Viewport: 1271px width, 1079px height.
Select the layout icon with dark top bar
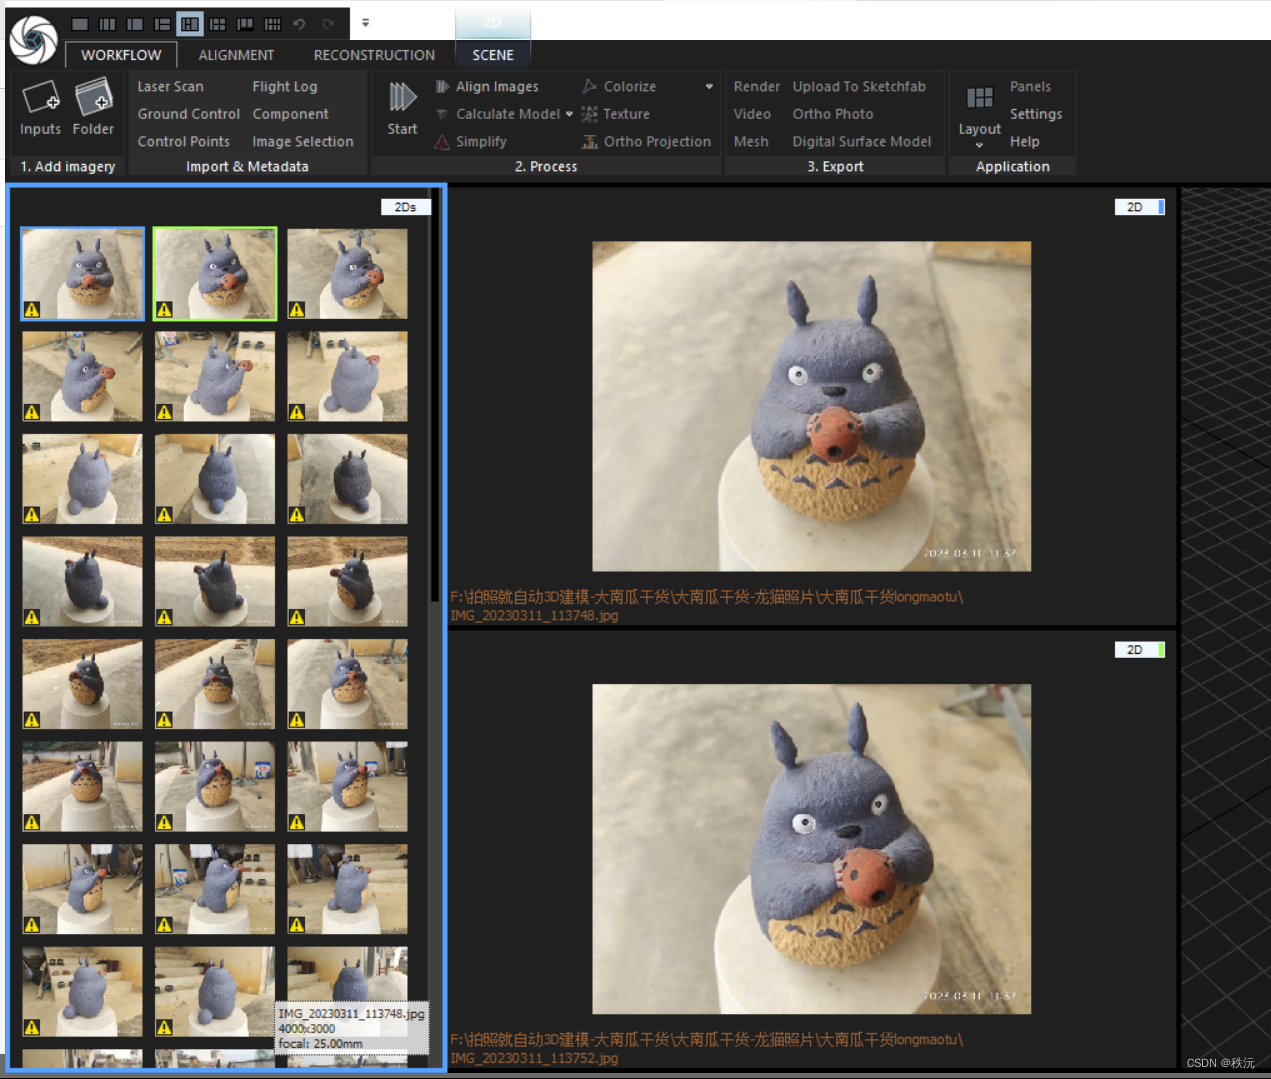pos(245,24)
